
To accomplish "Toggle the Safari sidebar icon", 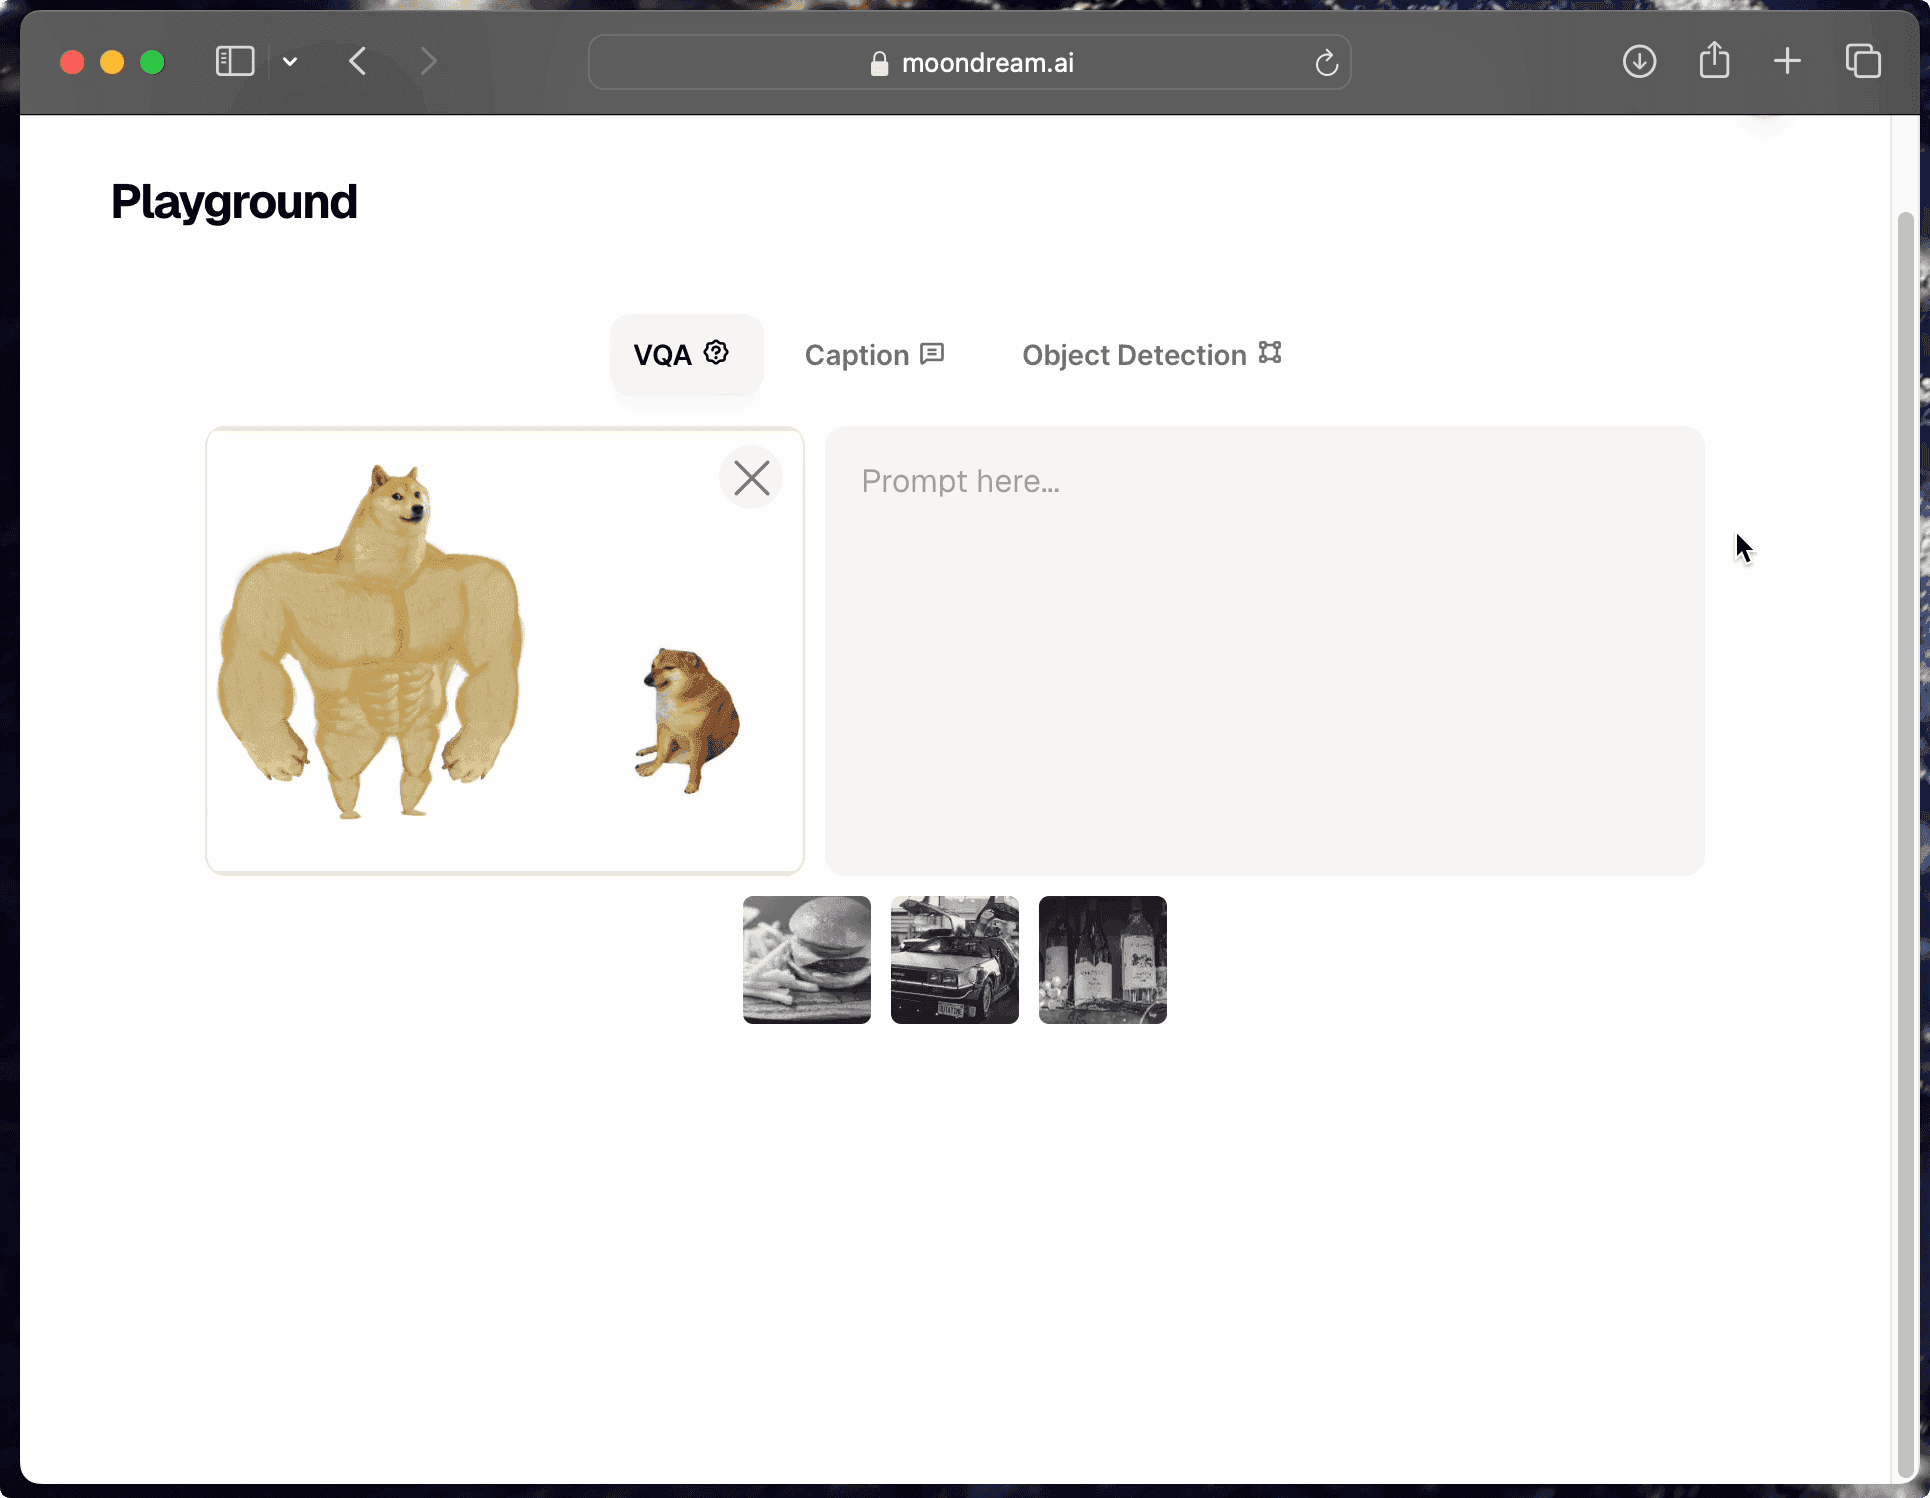I will coord(234,61).
